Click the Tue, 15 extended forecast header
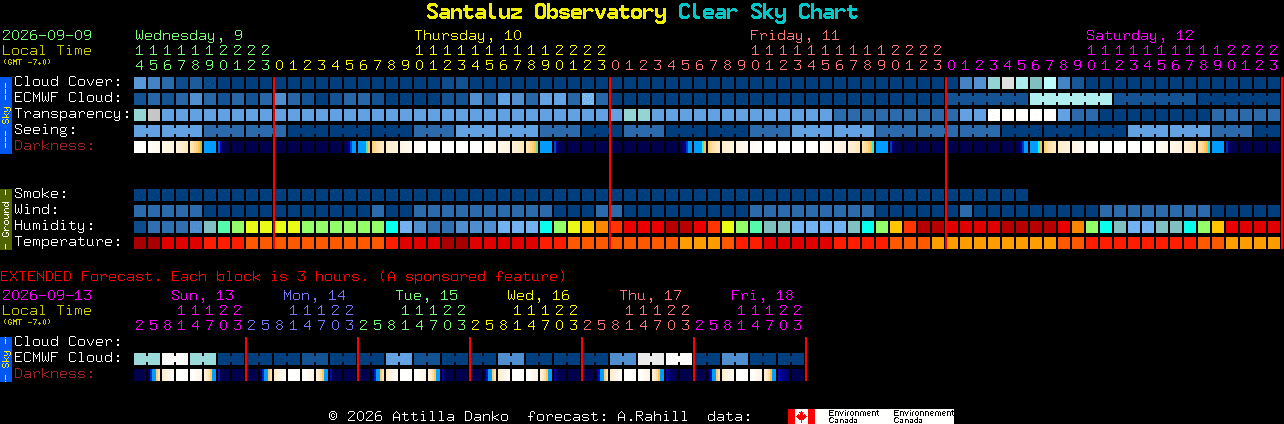1284x424 pixels. 426,295
